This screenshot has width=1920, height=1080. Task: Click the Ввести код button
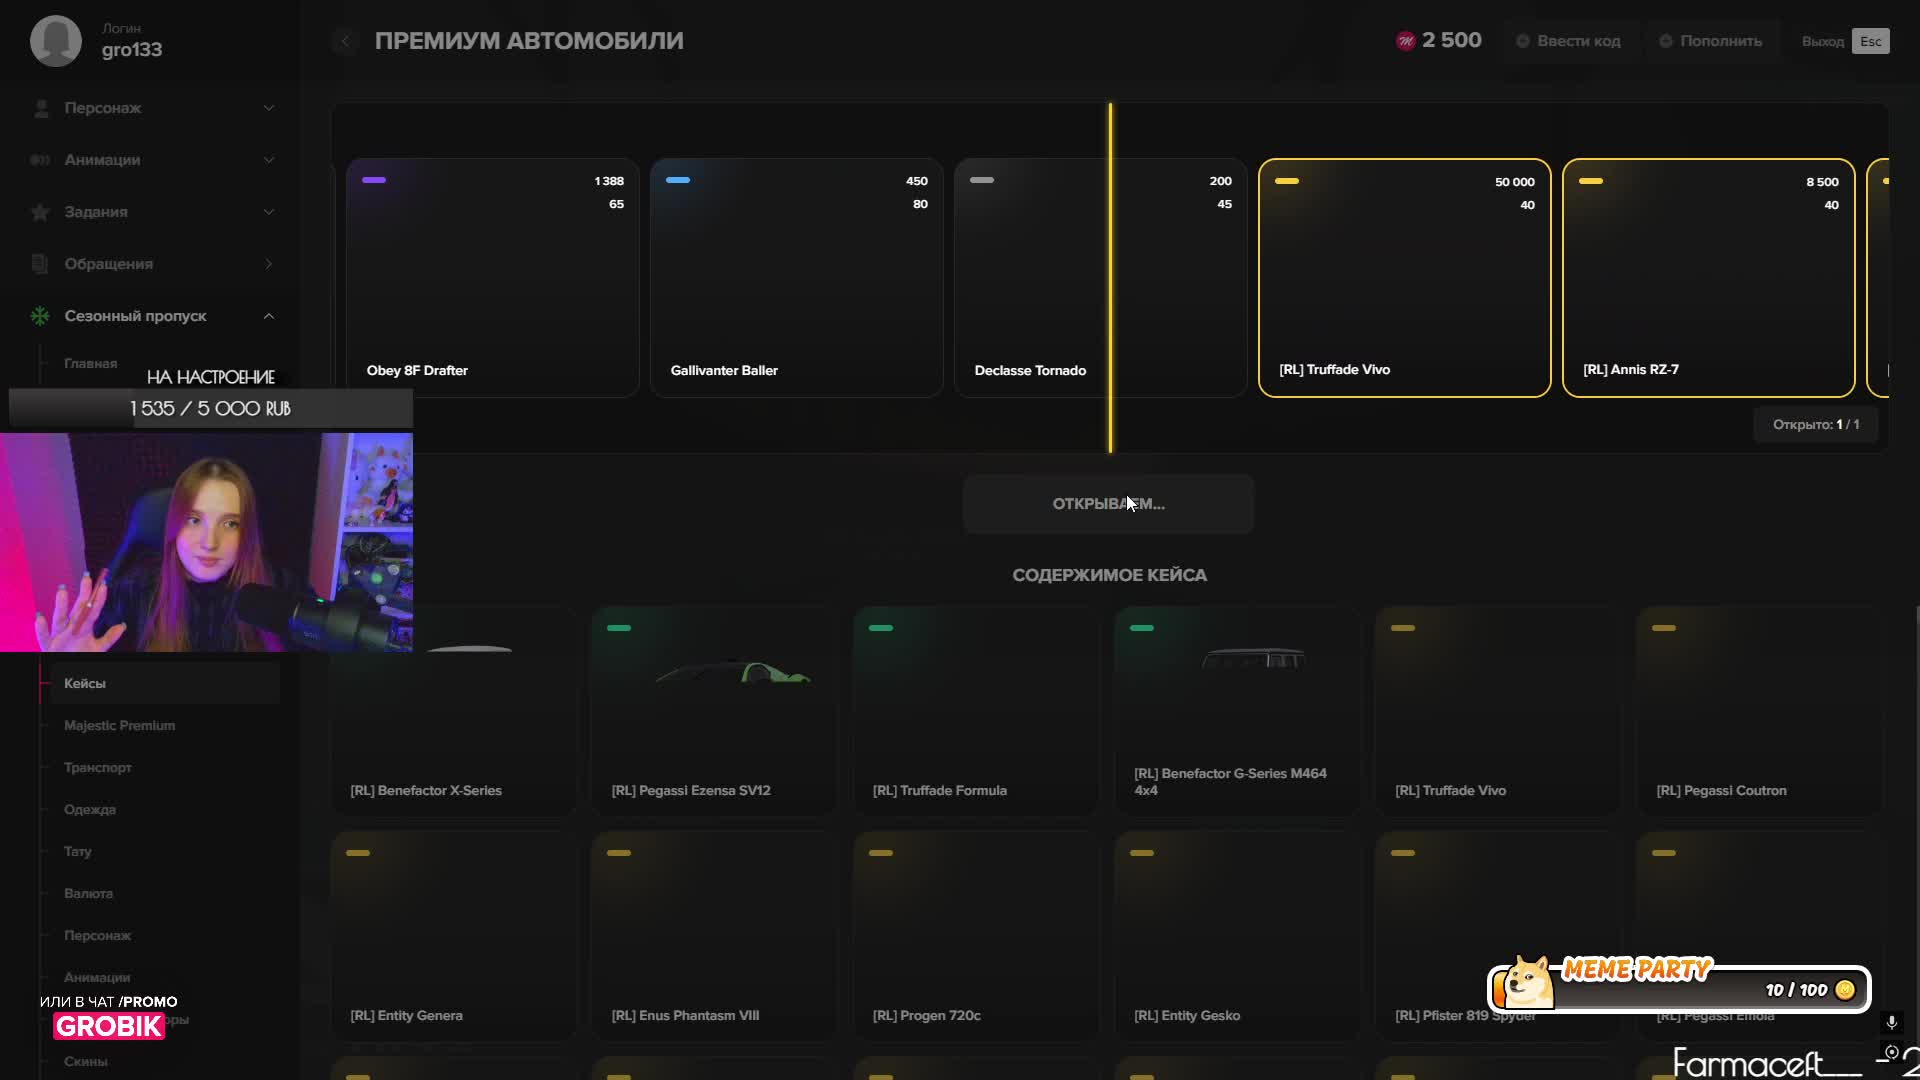tap(1568, 41)
